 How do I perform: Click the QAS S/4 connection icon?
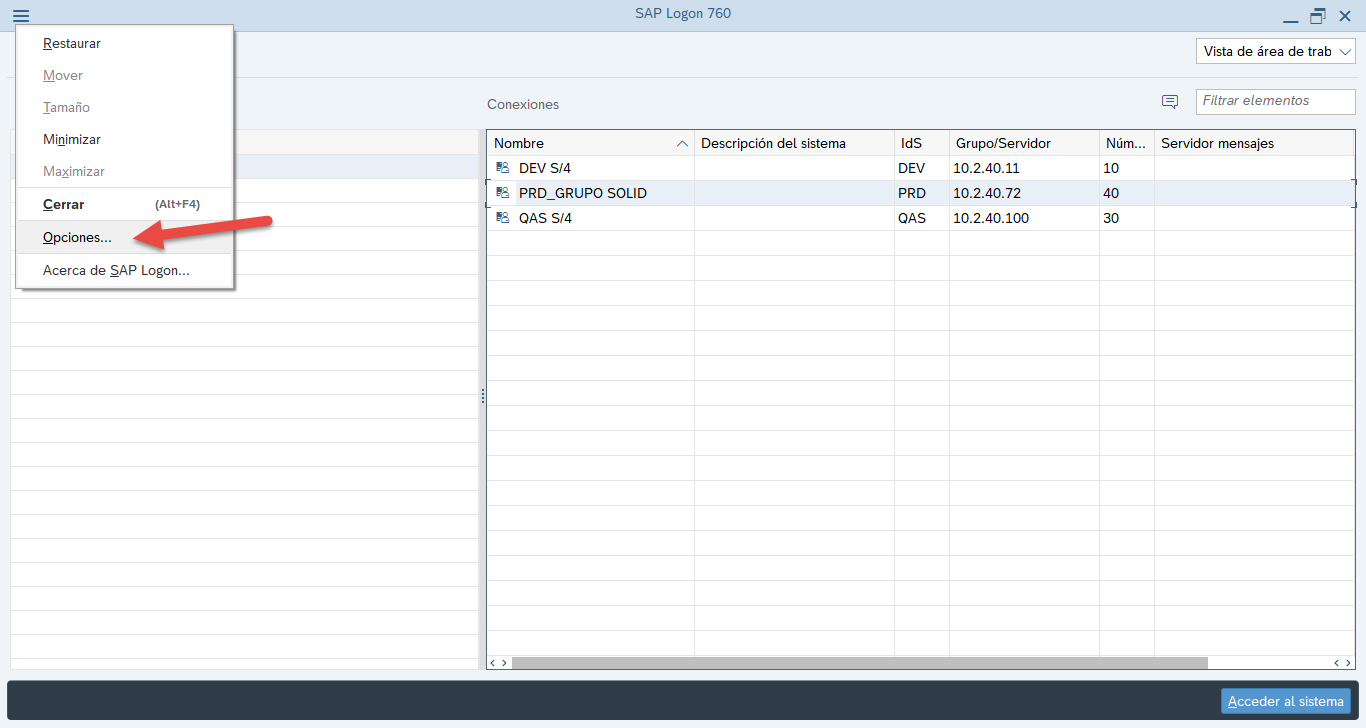pyautogui.click(x=503, y=218)
